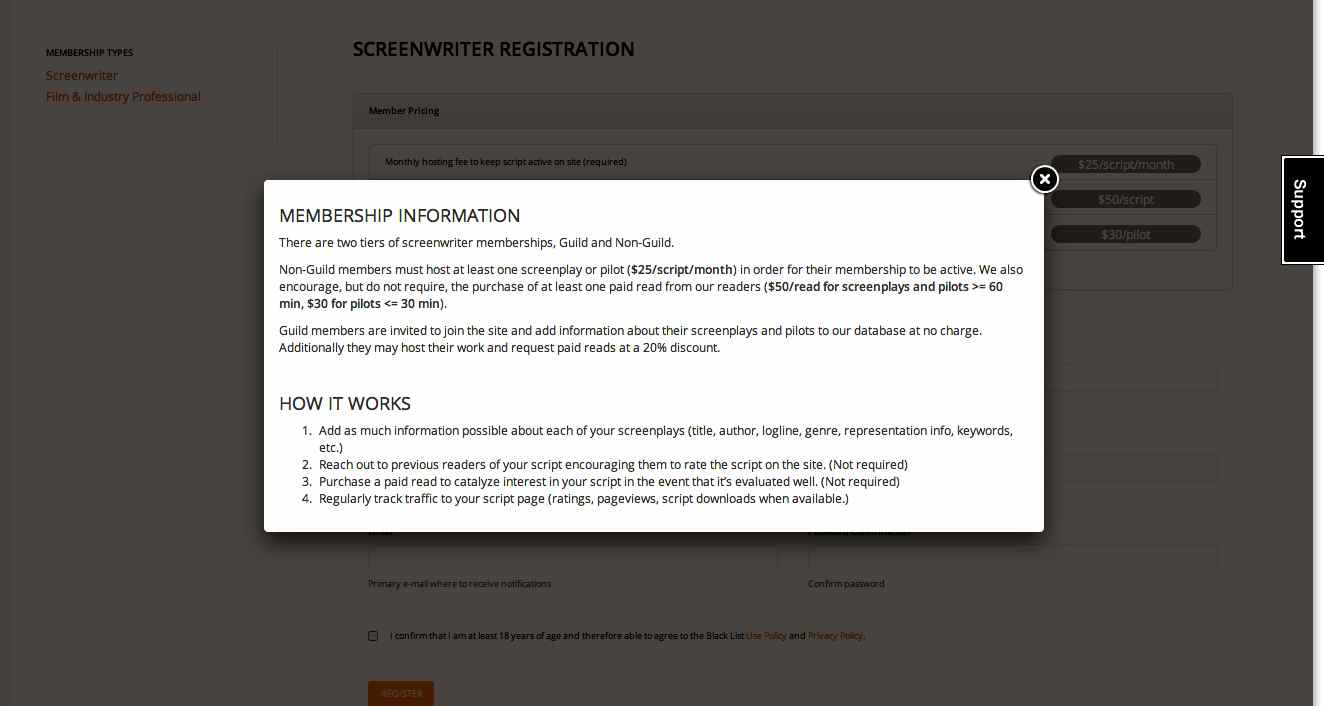Open the Support side tab

[x=1302, y=210]
